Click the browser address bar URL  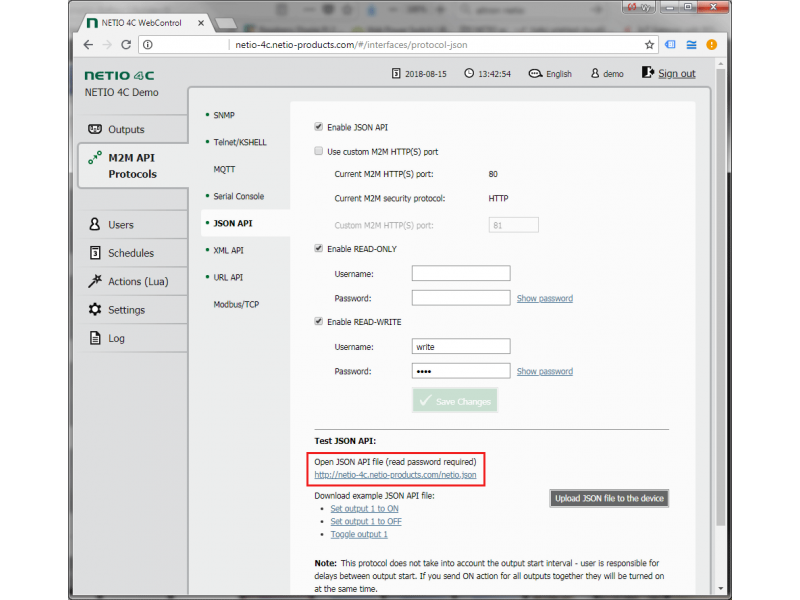point(351,45)
